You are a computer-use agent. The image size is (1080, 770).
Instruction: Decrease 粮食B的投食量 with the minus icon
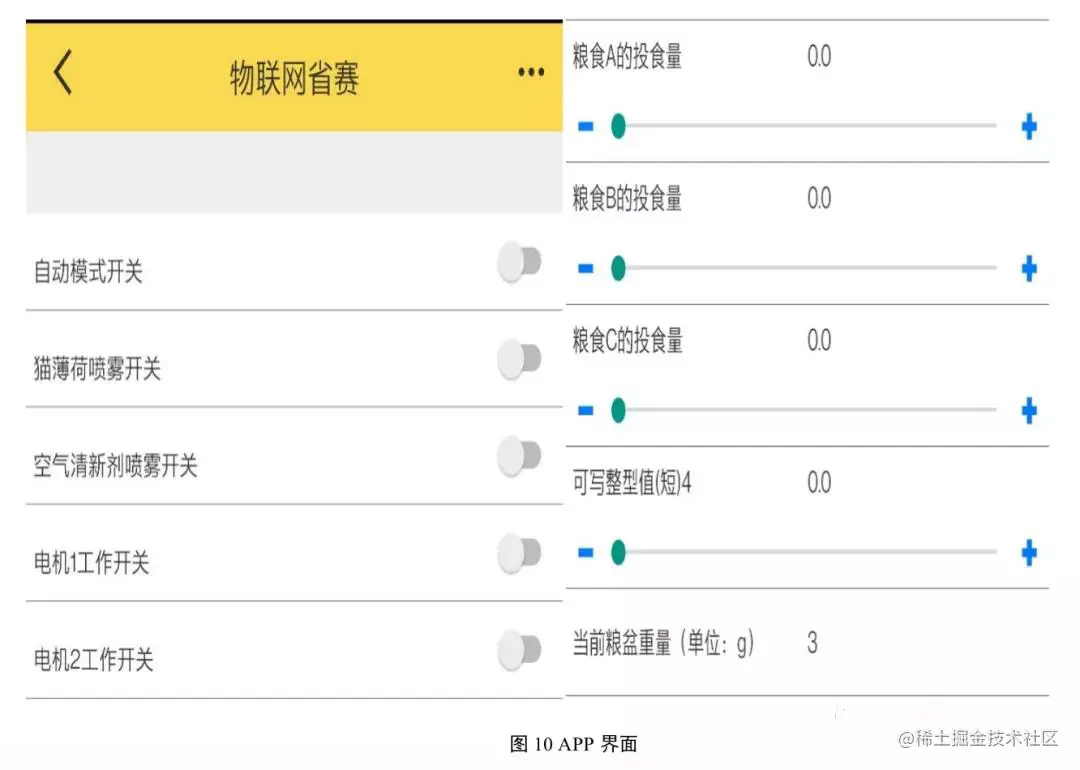(x=585, y=269)
